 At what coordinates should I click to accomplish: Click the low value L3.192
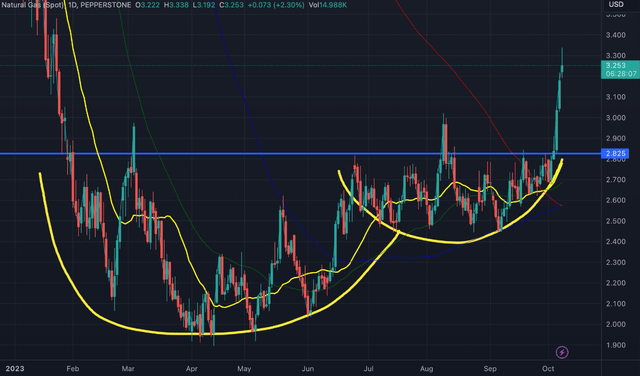(x=204, y=5)
